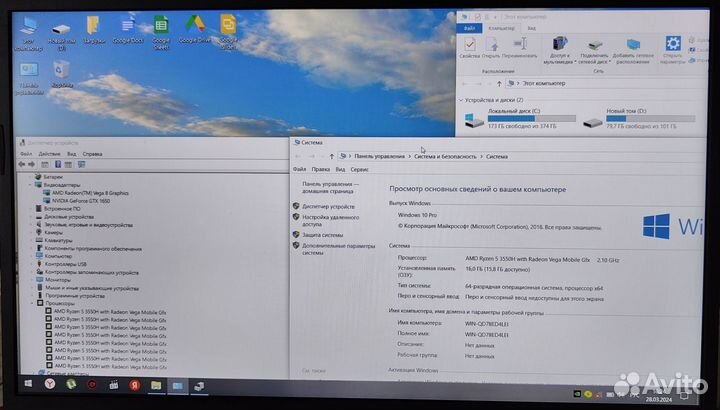
Task: Collapse the Devices and drives section
Action: click(462, 100)
